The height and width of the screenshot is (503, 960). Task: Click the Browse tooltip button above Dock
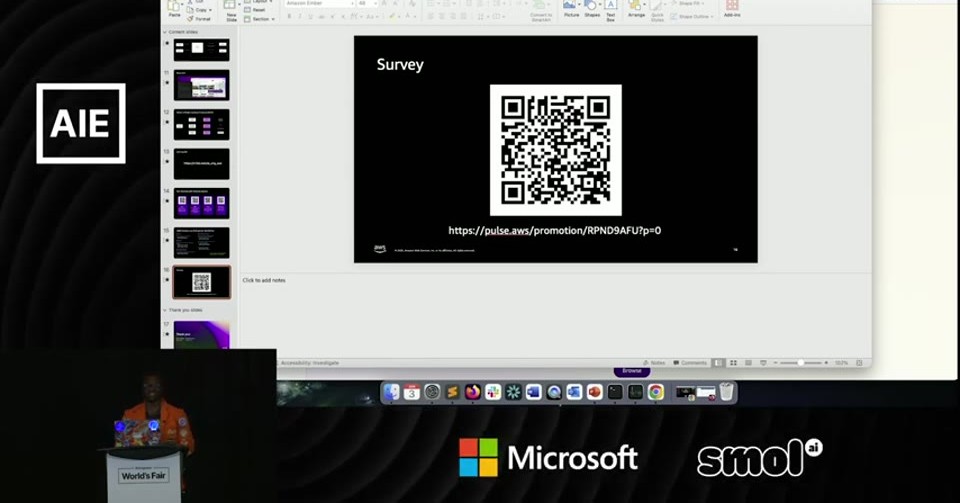pos(631,371)
